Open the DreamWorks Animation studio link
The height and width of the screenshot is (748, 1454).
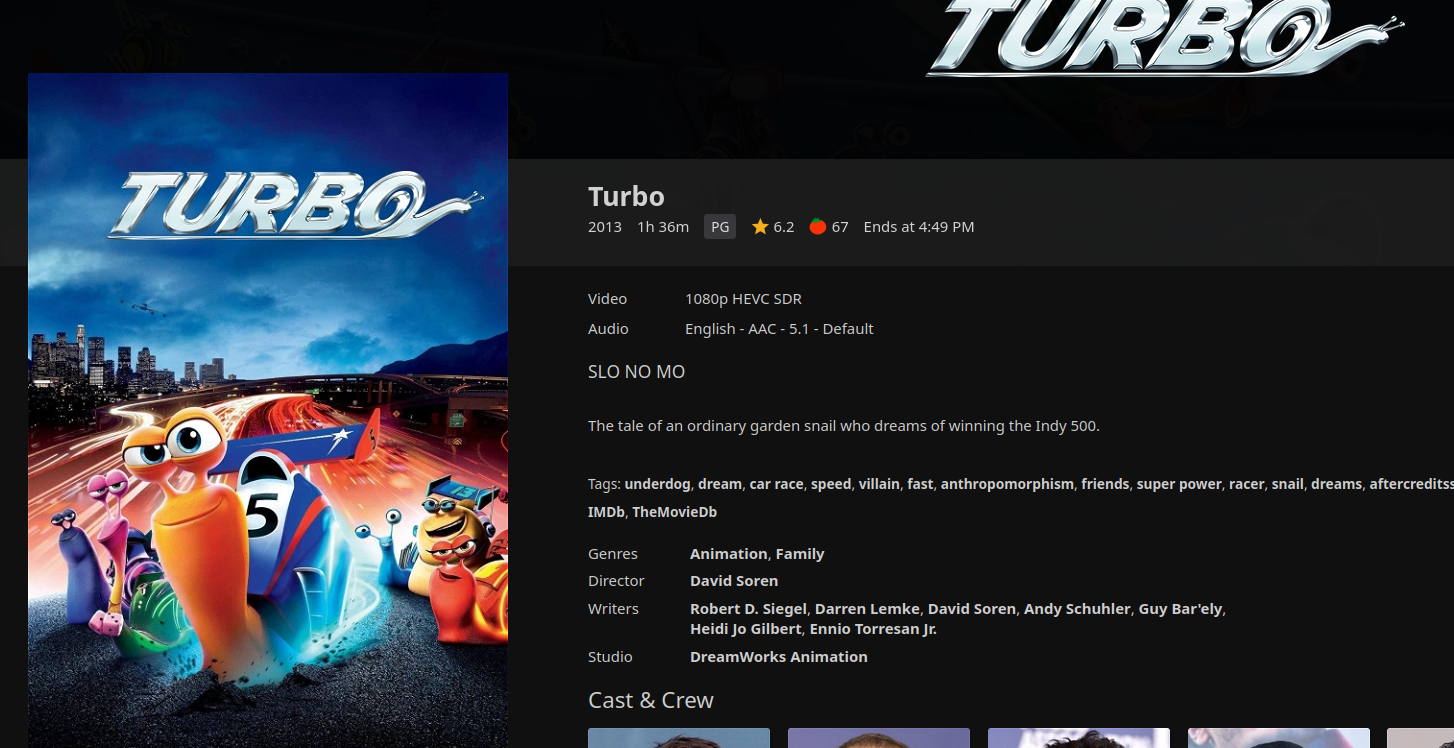click(x=779, y=657)
